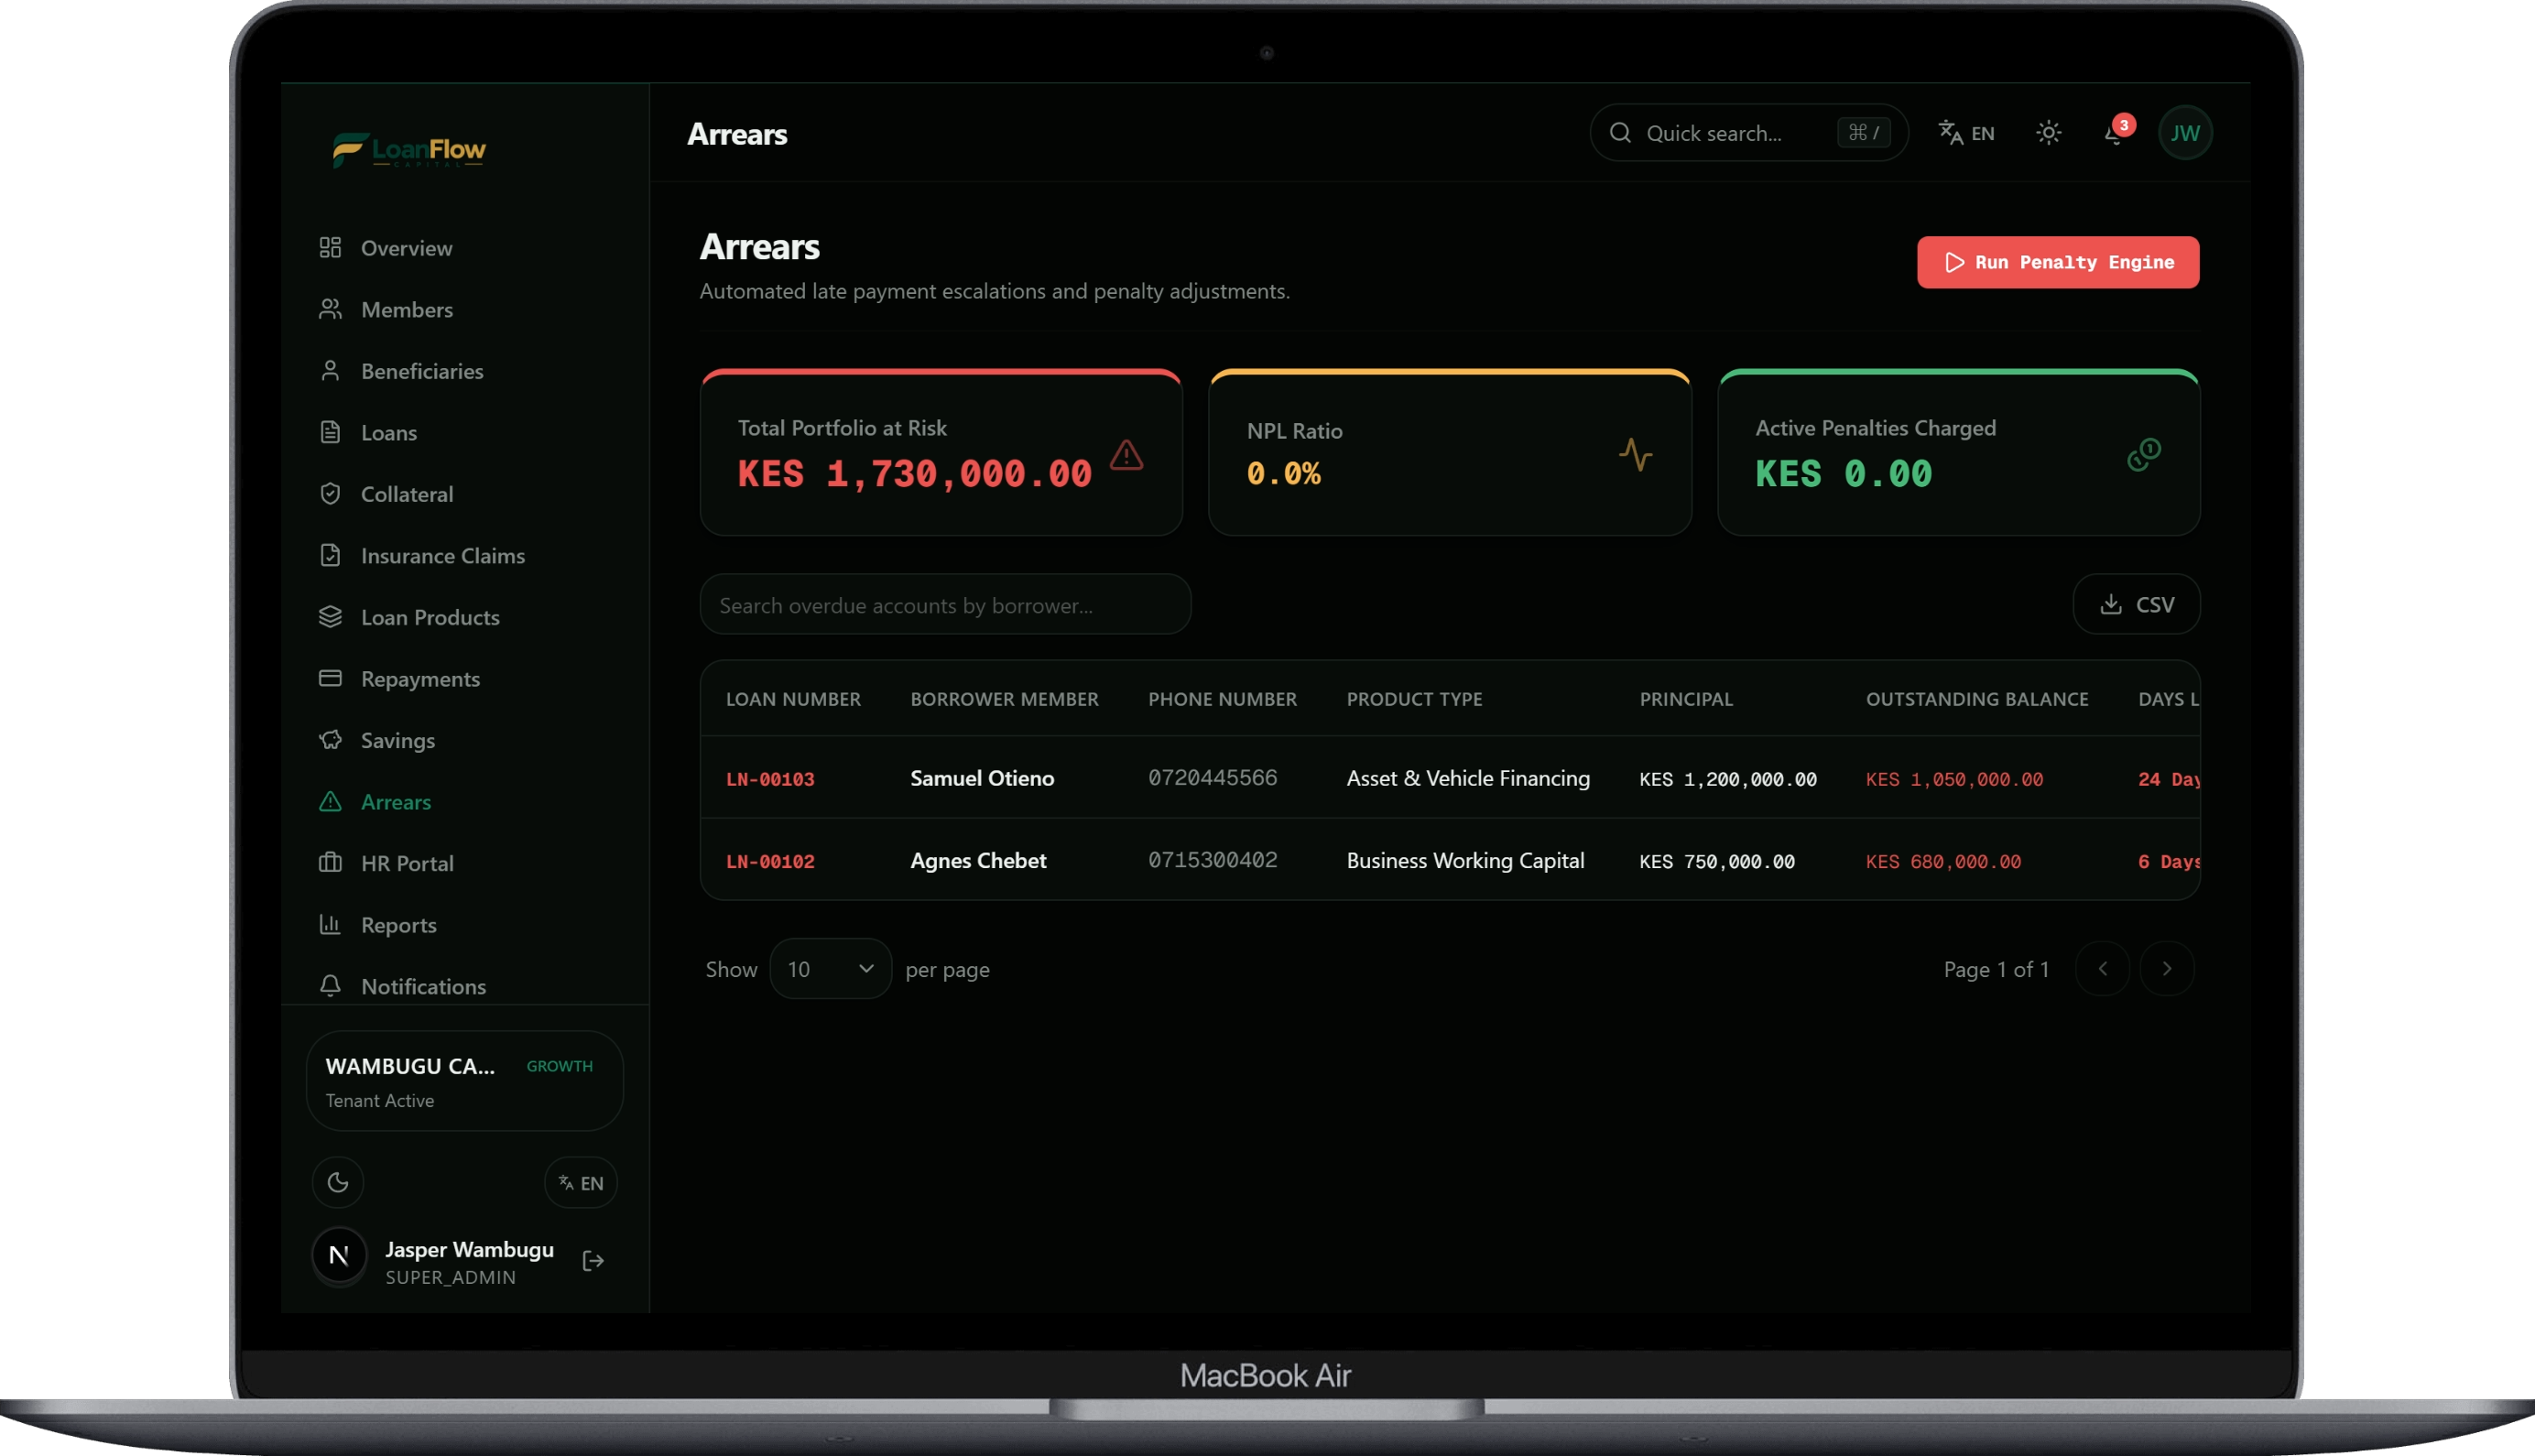Export table with CSV button
This screenshot has height=1456, width=2535.
pos(2136,604)
